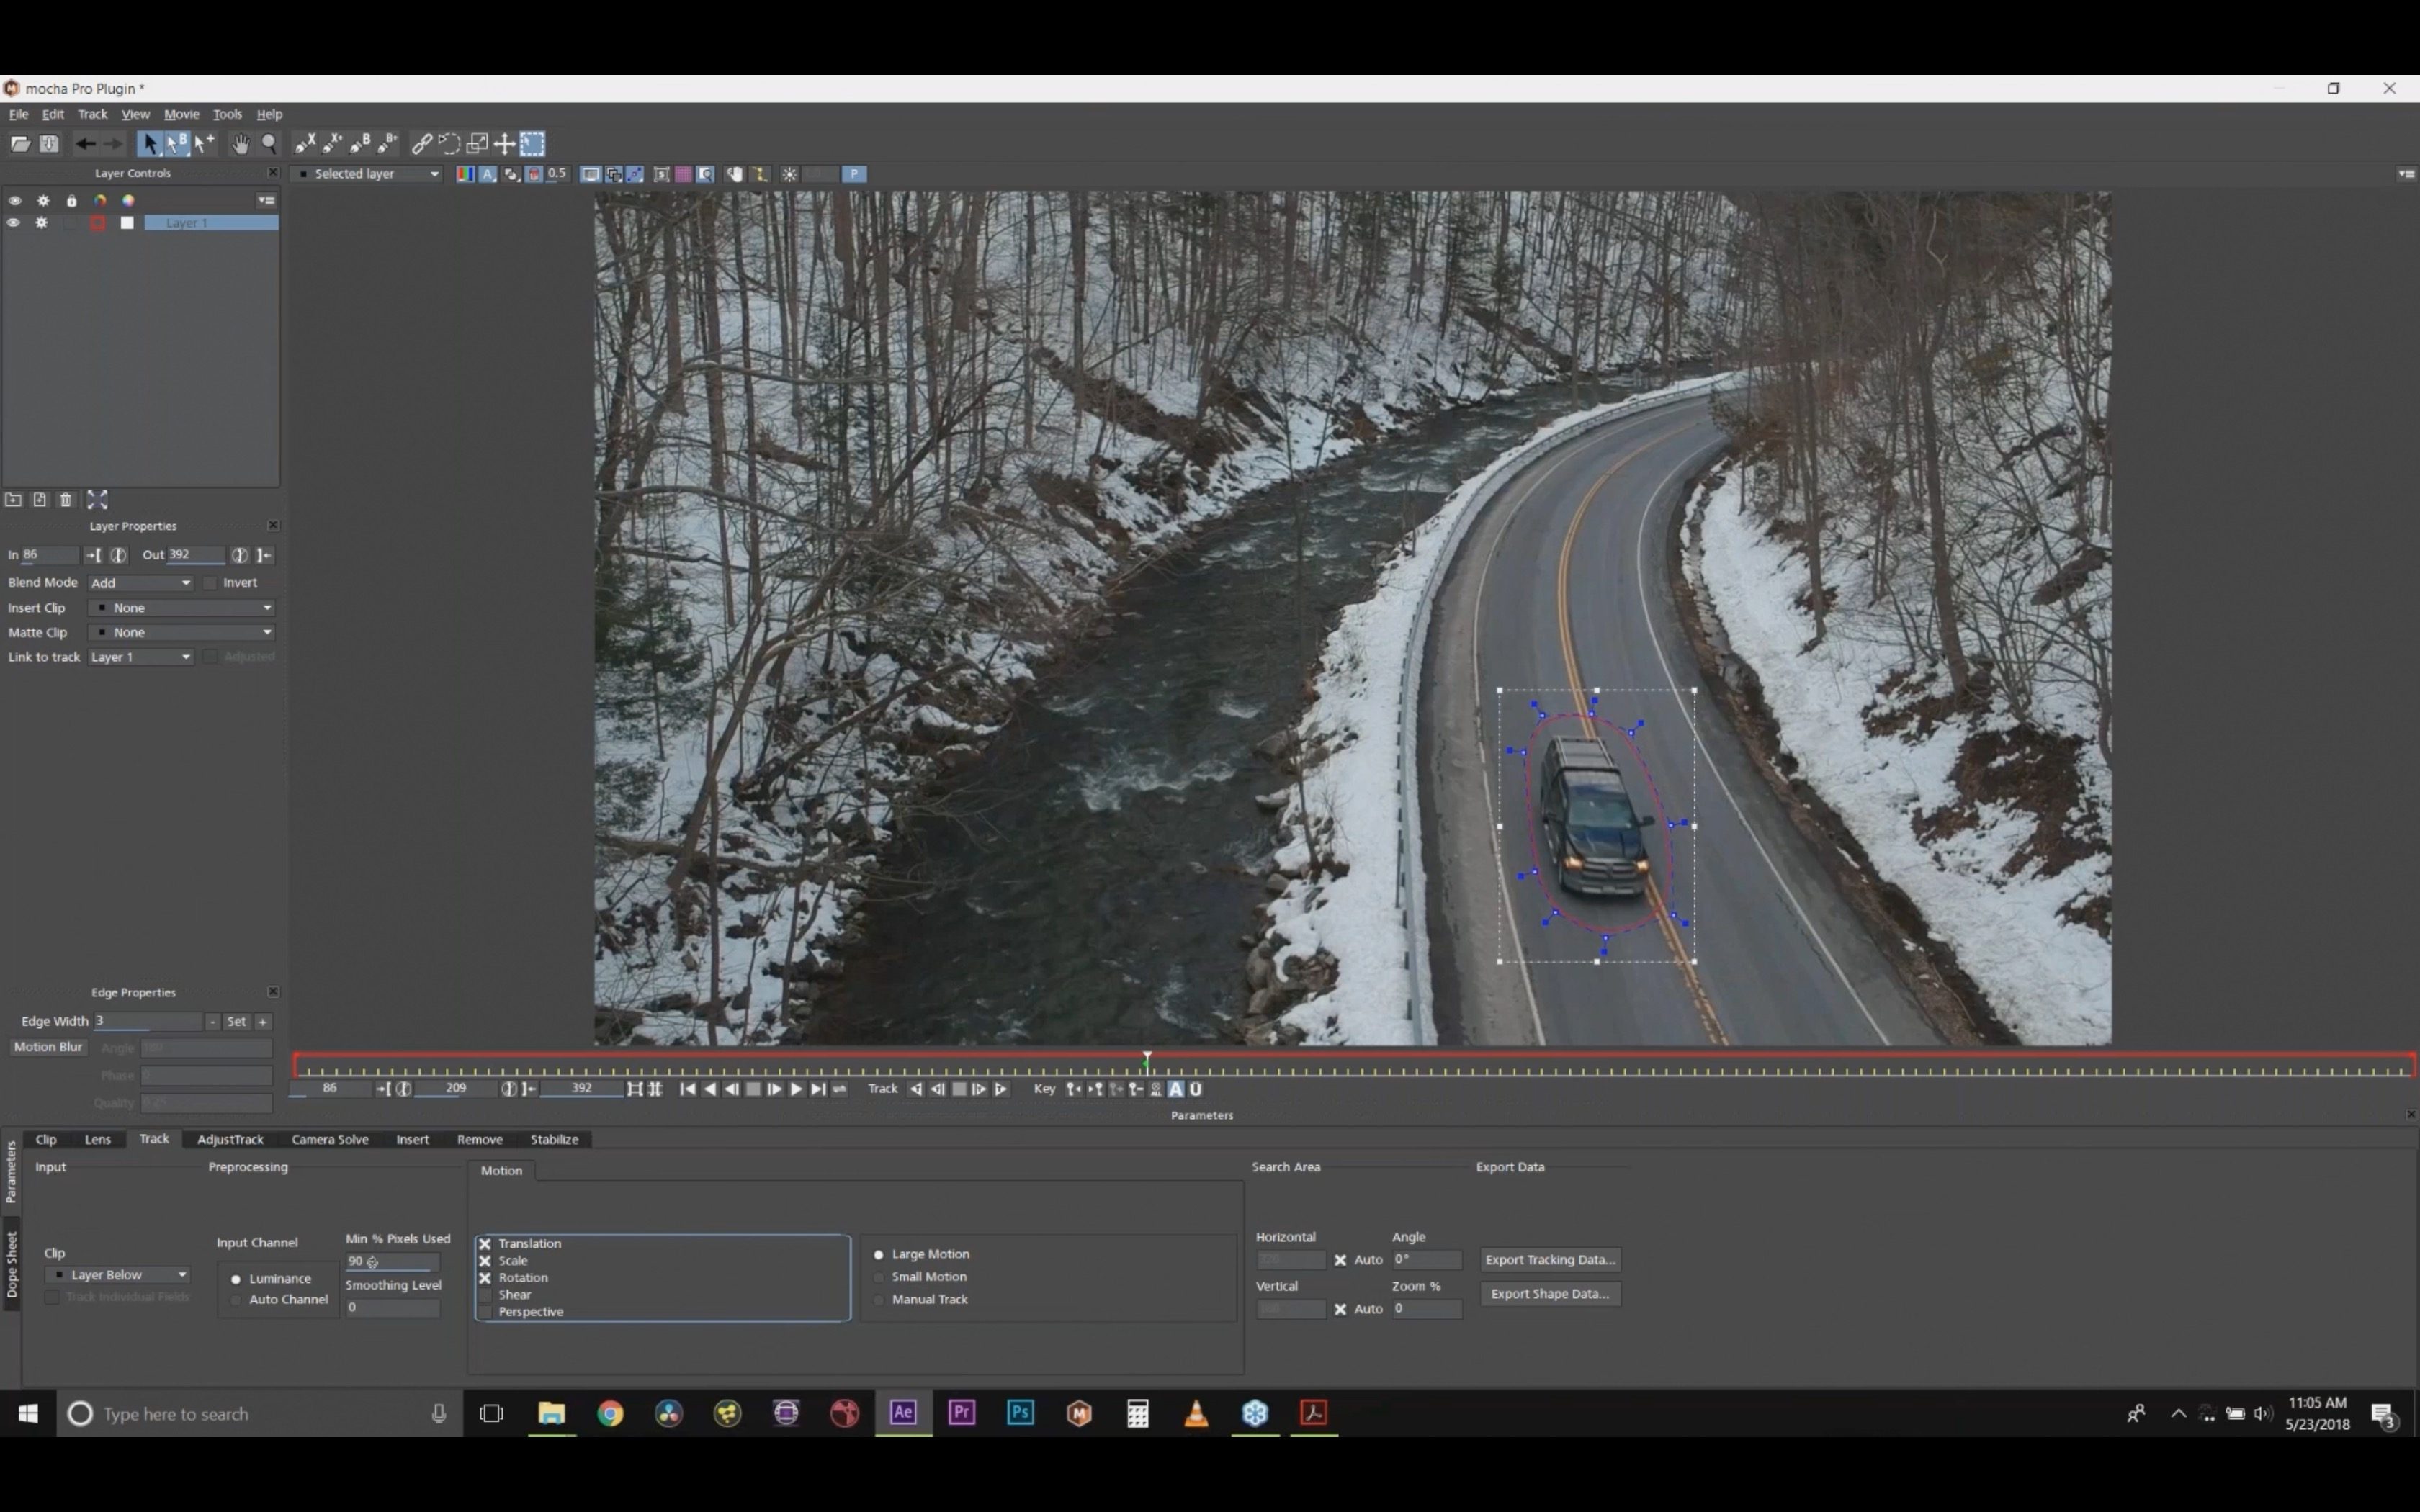Toggle Scale motion tracking checkbox
The width and height of the screenshot is (2420, 1512).
point(486,1259)
